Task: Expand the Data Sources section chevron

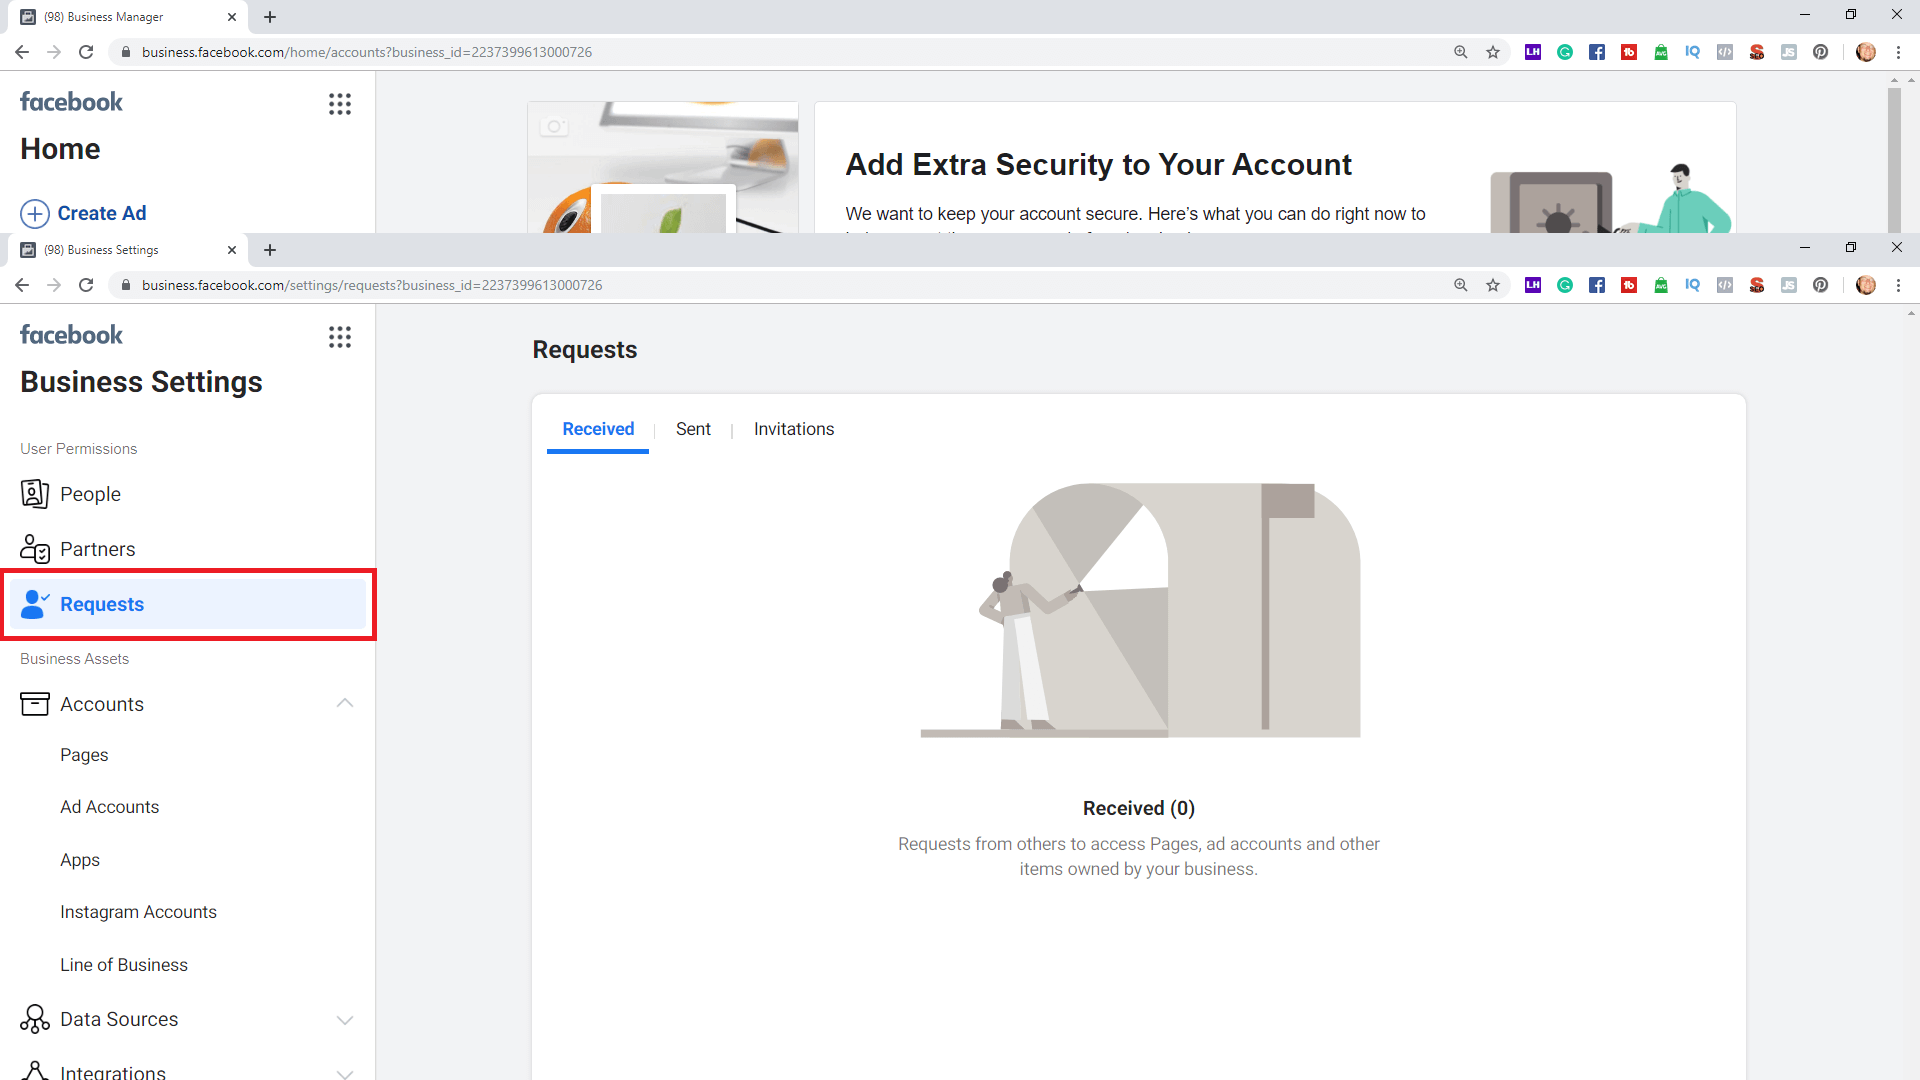Action: point(345,1020)
